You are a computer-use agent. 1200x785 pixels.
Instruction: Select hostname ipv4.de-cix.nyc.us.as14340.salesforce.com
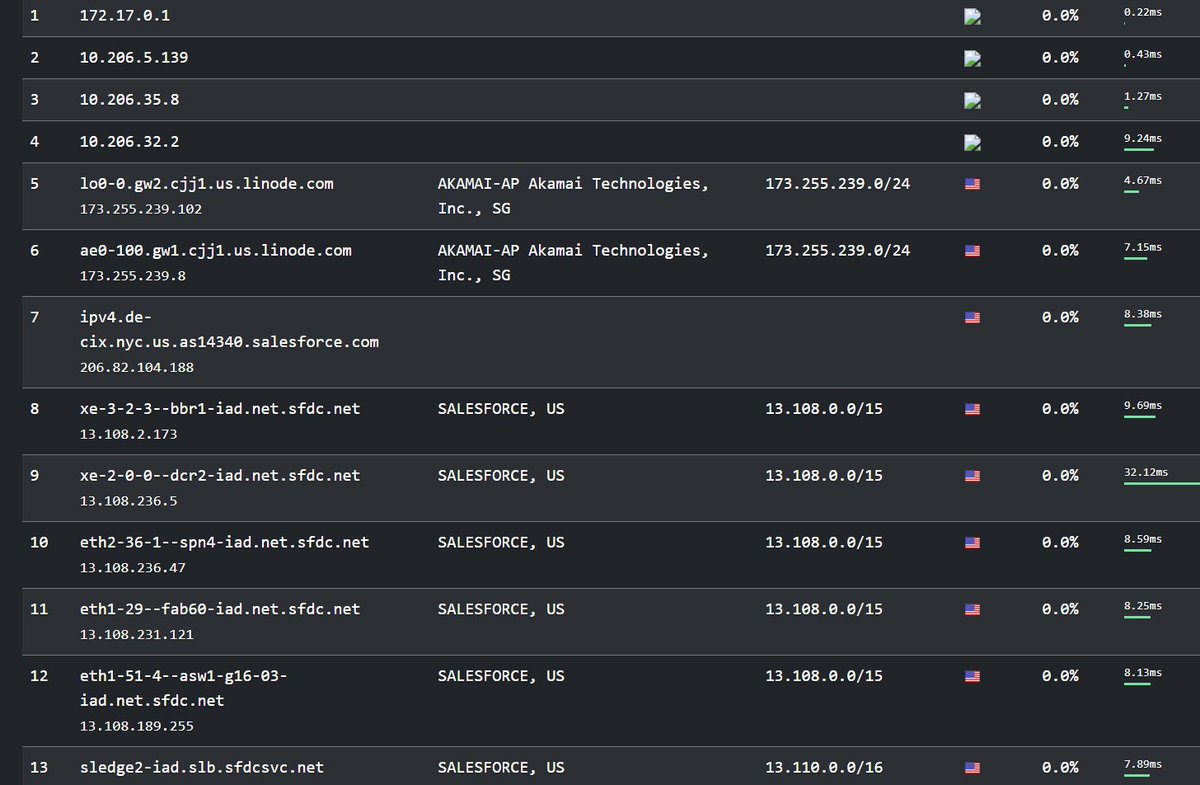(x=229, y=329)
